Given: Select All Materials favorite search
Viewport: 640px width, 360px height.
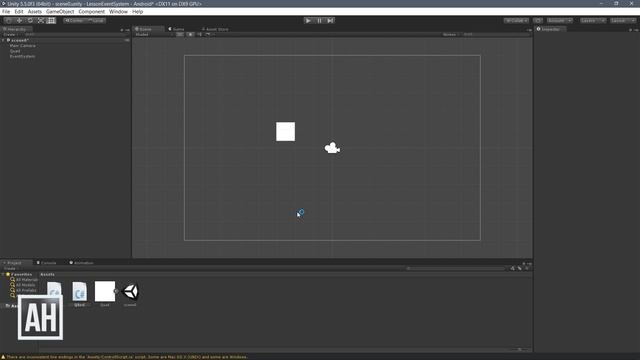Looking at the screenshot, I should click(24, 280).
